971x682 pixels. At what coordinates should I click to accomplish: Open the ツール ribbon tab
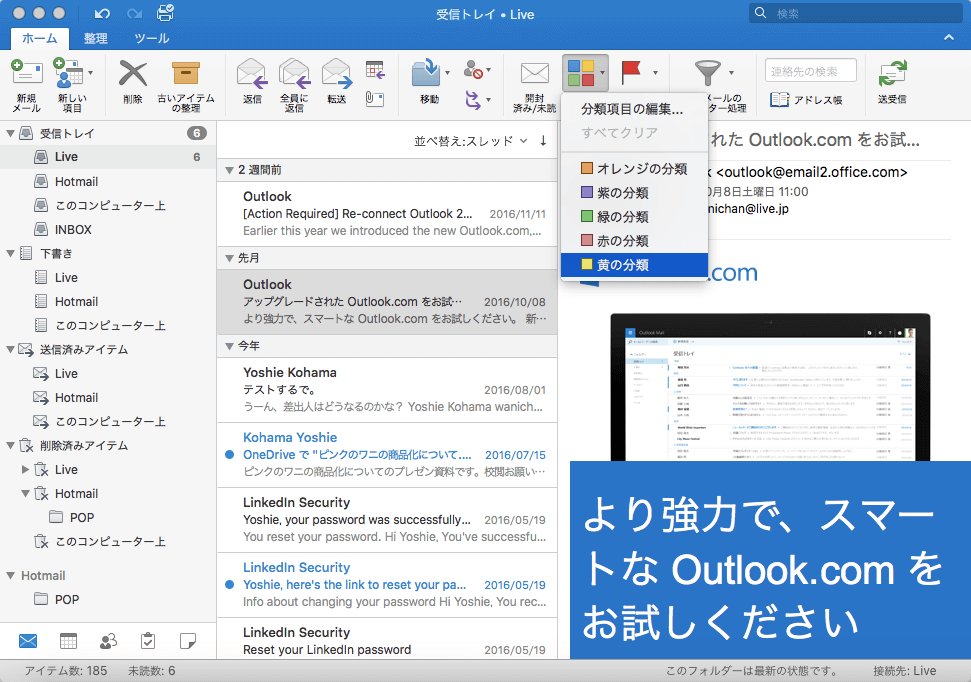(x=152, y=38)
